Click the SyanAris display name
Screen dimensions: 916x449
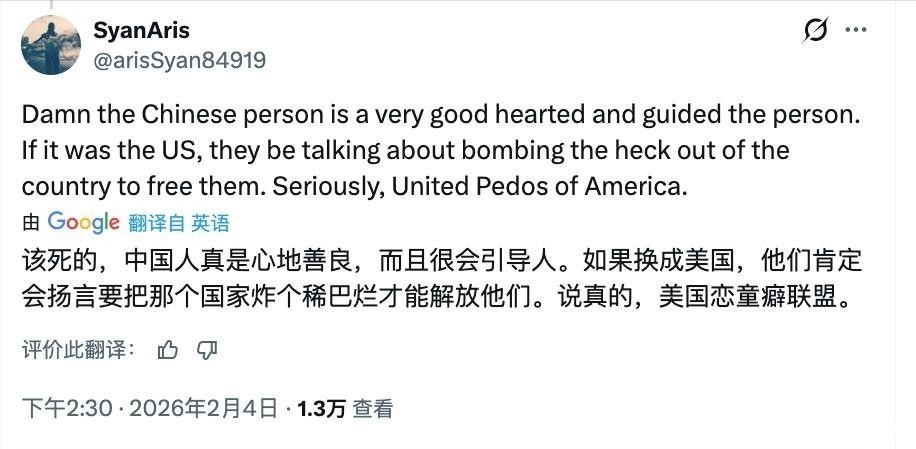pyautogui.click(x=143, y=31)
